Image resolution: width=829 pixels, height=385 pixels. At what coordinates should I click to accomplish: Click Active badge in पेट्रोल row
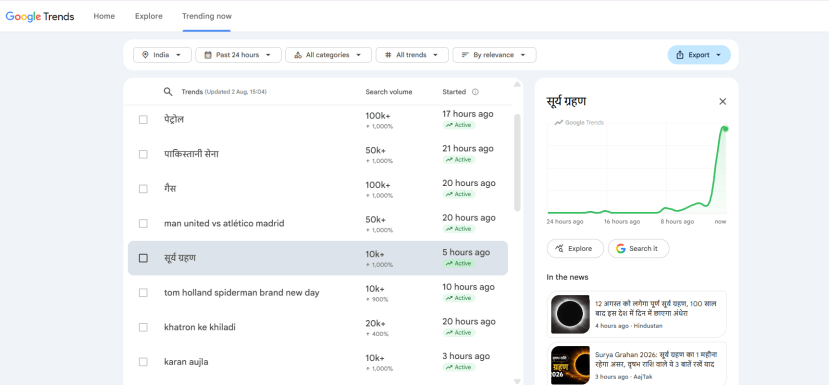[459, 125]
